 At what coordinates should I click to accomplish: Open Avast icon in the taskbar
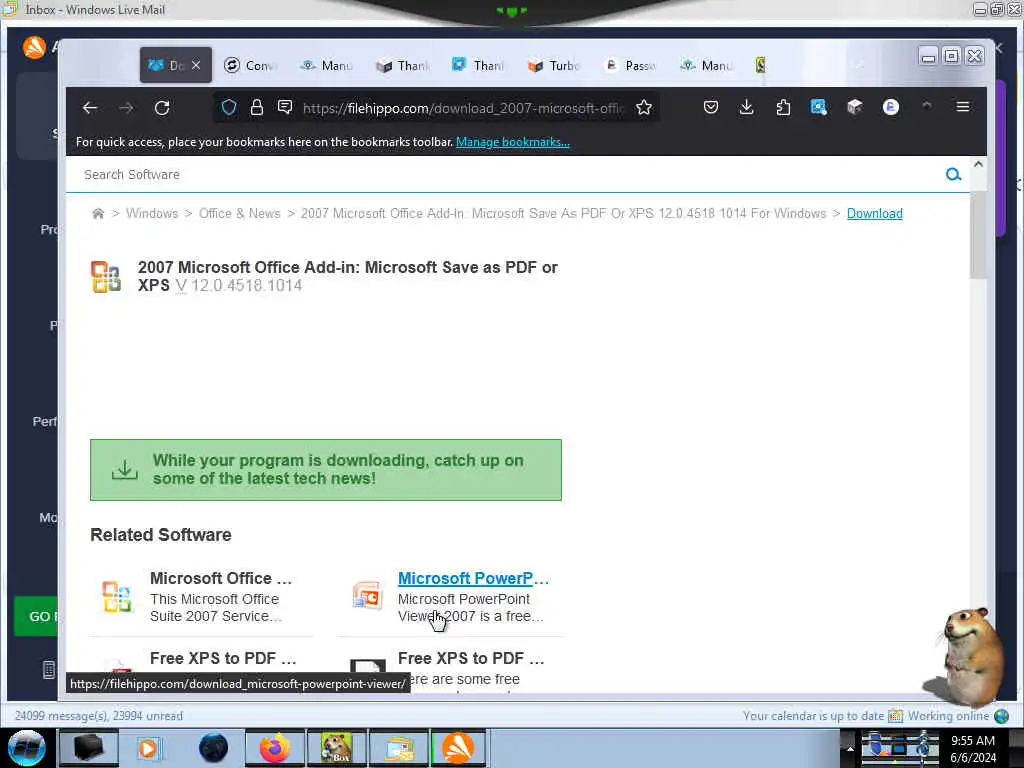coord(458,748)
